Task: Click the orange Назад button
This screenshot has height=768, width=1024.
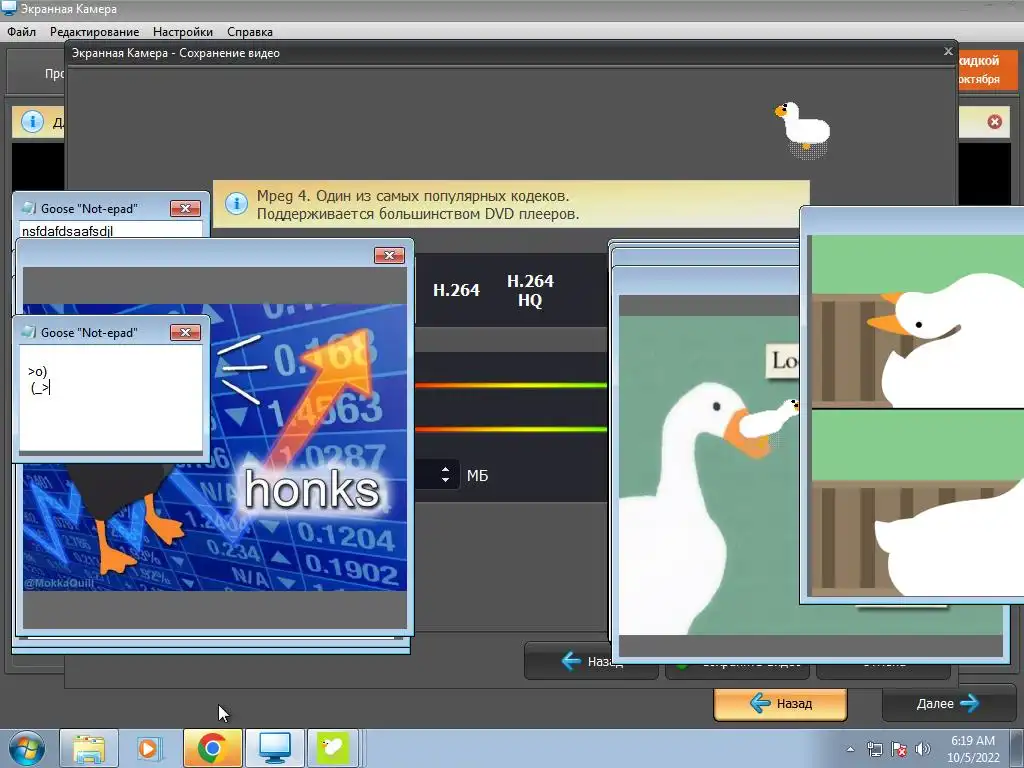Action: click(780, 704)
